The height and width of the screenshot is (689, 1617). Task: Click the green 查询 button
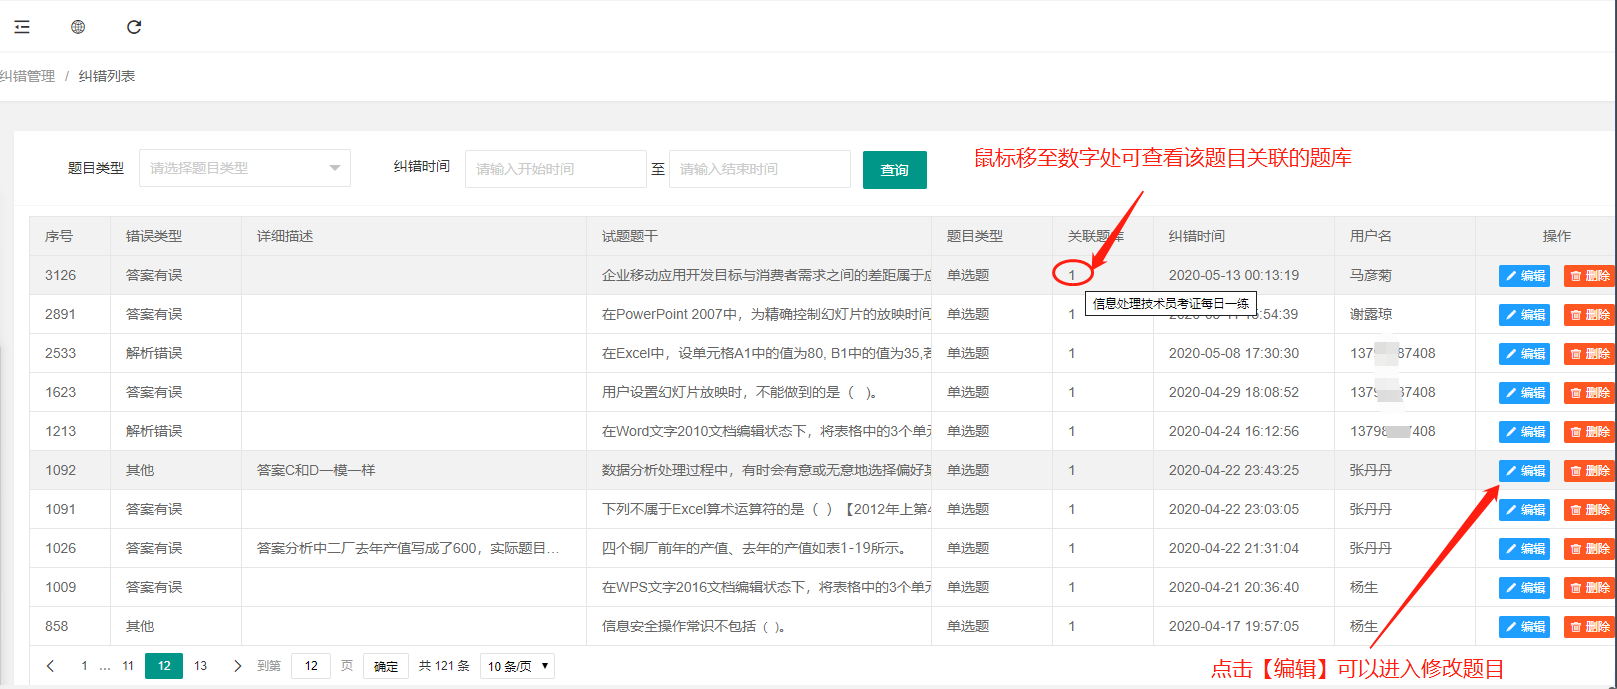[x=895, y=170]
